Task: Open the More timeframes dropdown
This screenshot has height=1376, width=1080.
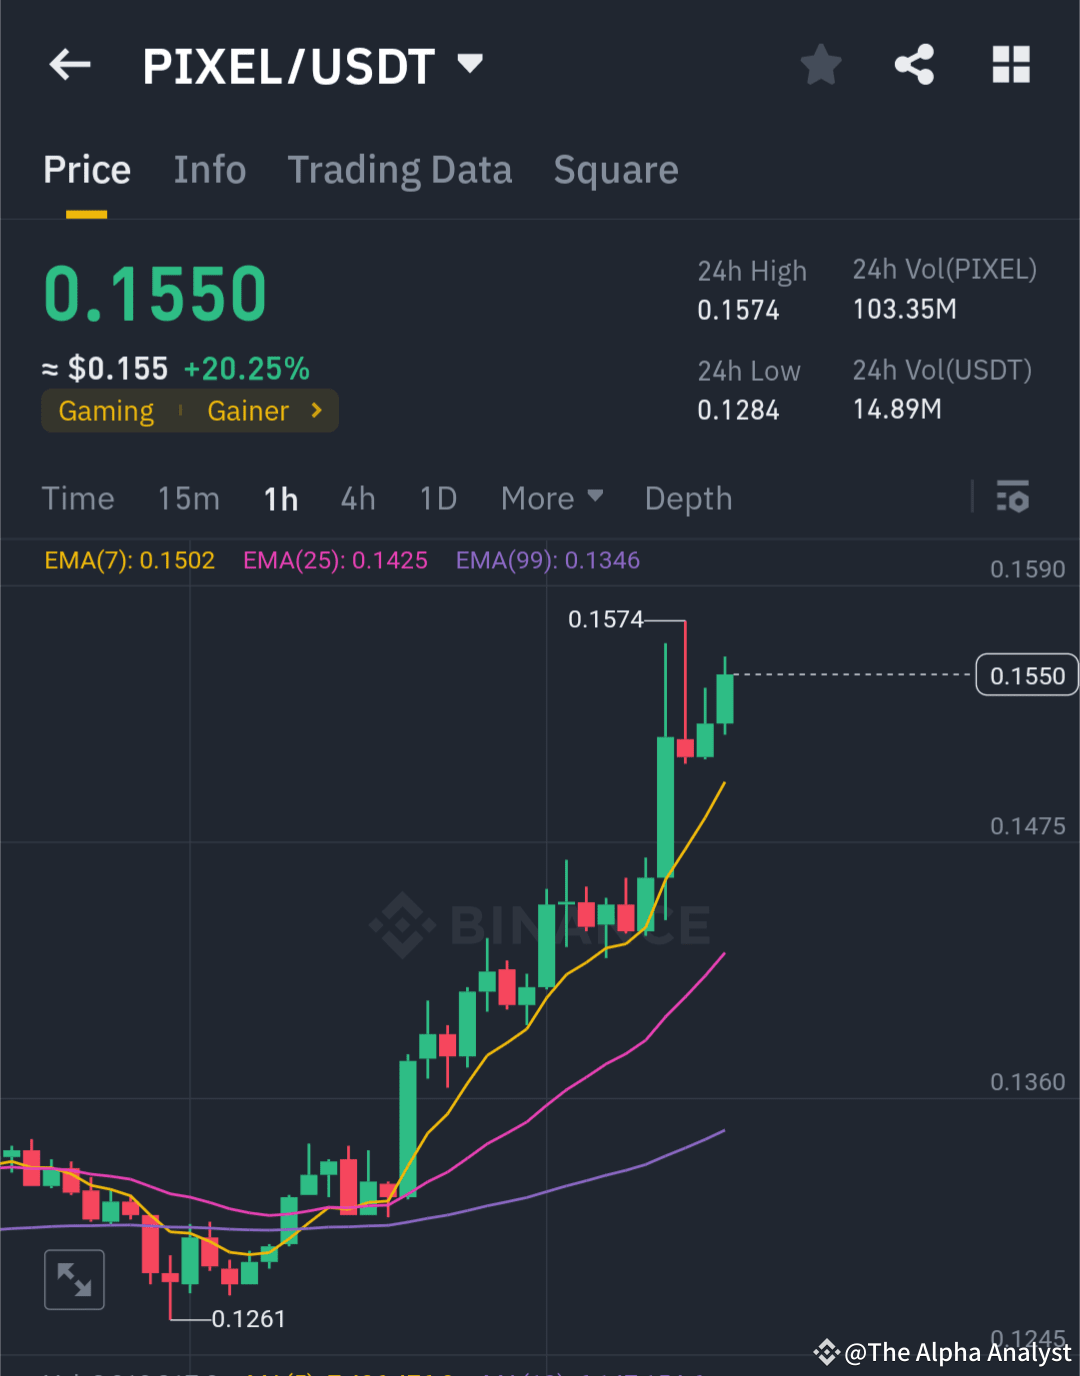Action: coord(551,498)
